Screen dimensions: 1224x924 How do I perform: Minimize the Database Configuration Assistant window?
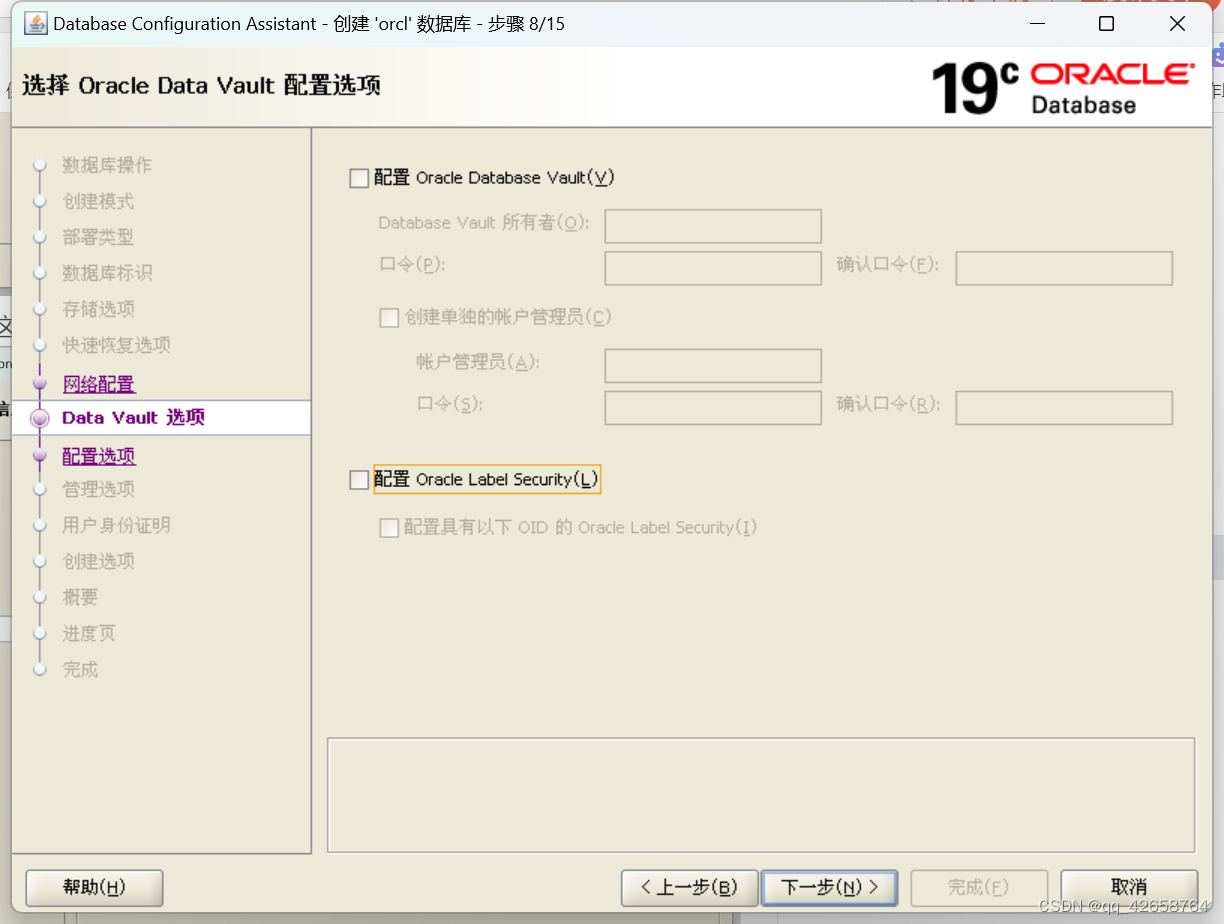pyautogui.click(x=1035, y=23)
